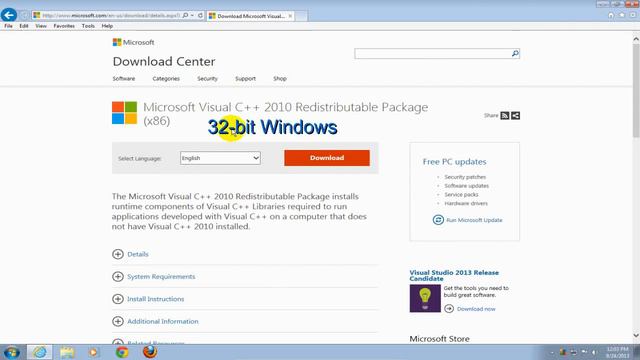Viewport: 640px width, 360px height.
Task: Open the address bar dropdown arrow
Action: pyautogui.click(x=192, y=16)
